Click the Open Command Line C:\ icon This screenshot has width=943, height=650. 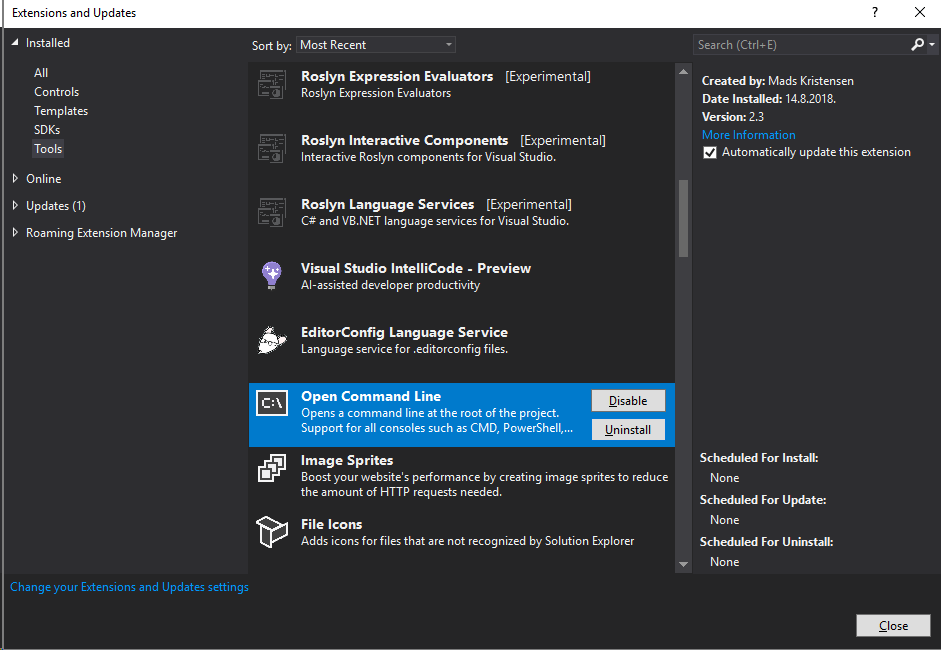click(272, 403)
